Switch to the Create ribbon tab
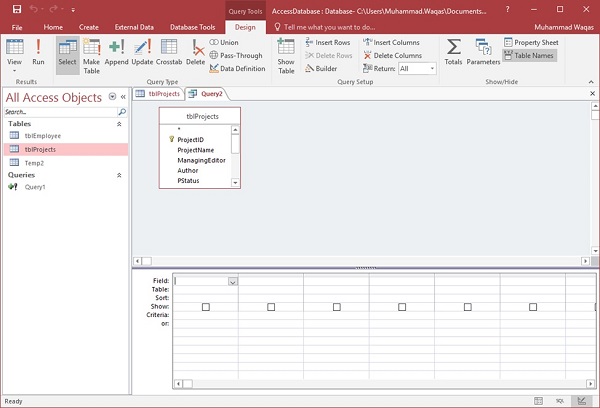Screen dimensions: 600x408 (88, 27)
